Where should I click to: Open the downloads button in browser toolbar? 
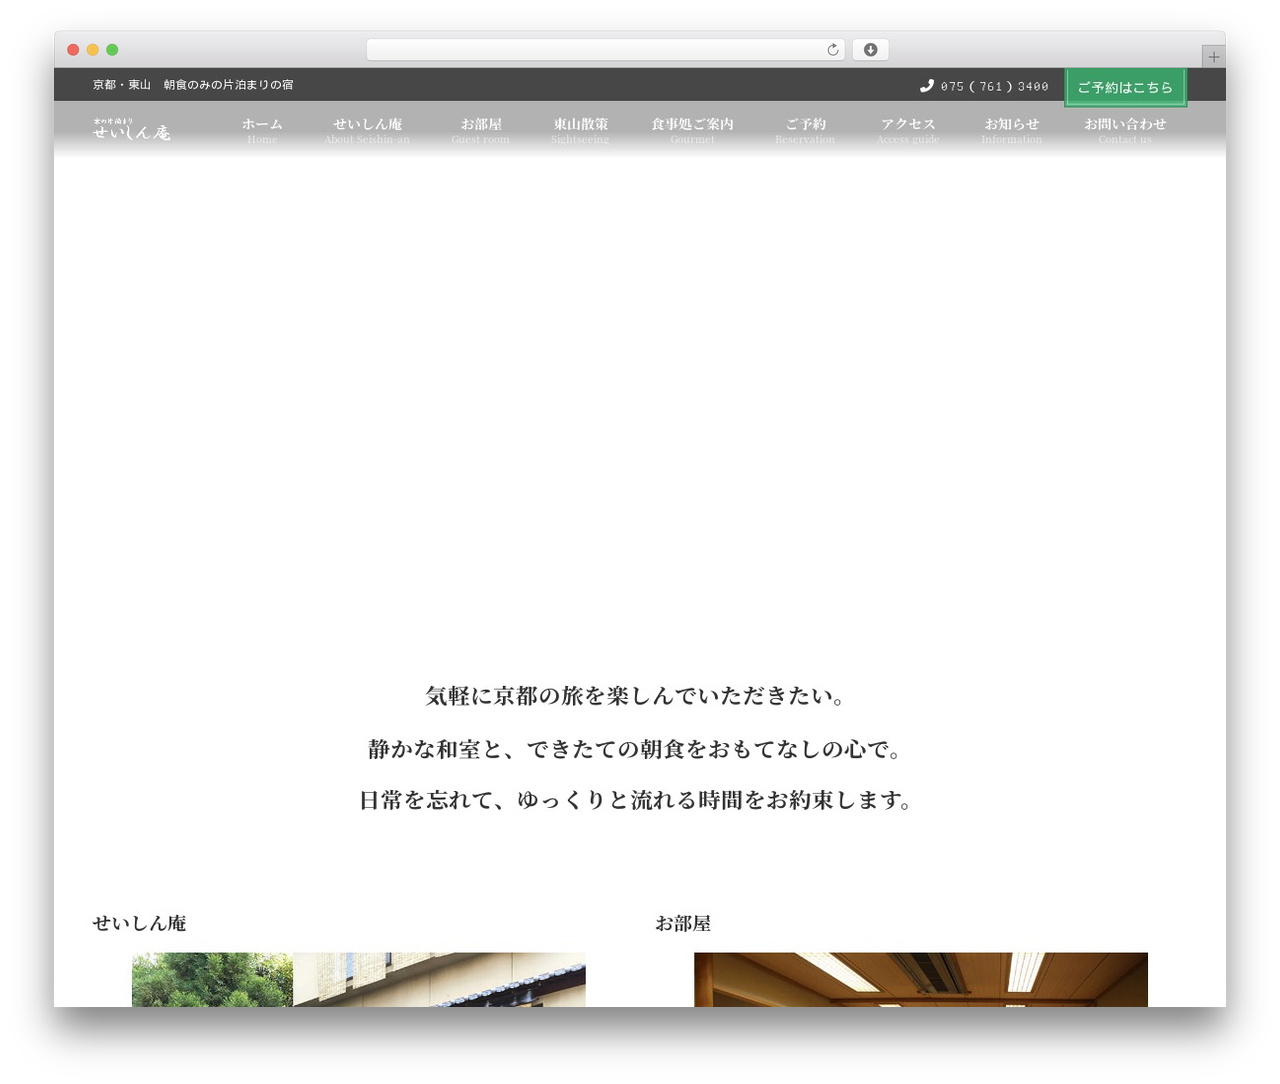870,50
